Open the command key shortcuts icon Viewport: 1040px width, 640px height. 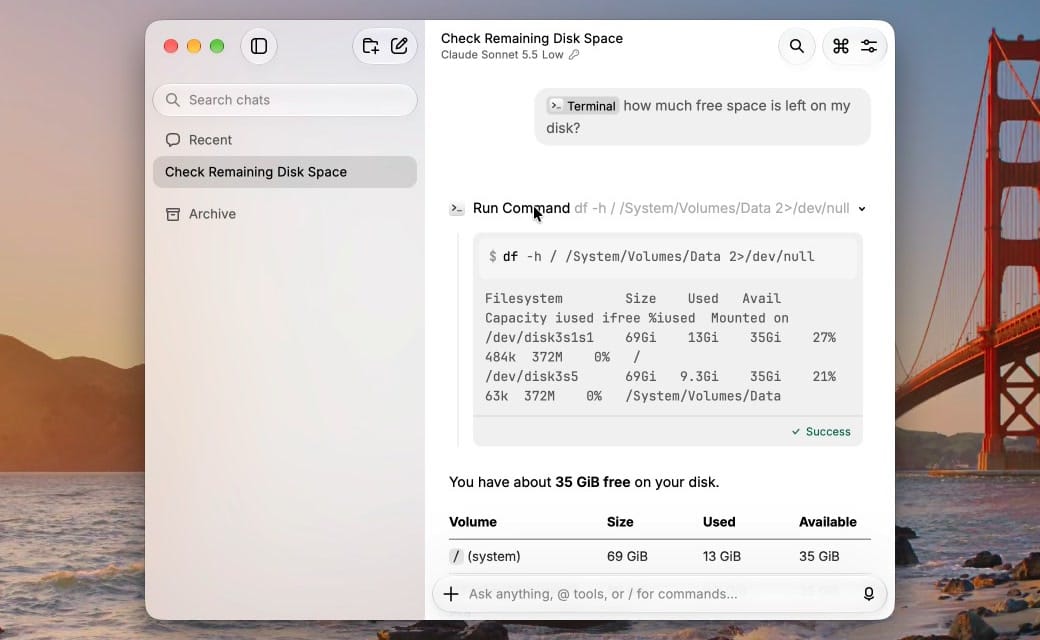coord(840,46)
